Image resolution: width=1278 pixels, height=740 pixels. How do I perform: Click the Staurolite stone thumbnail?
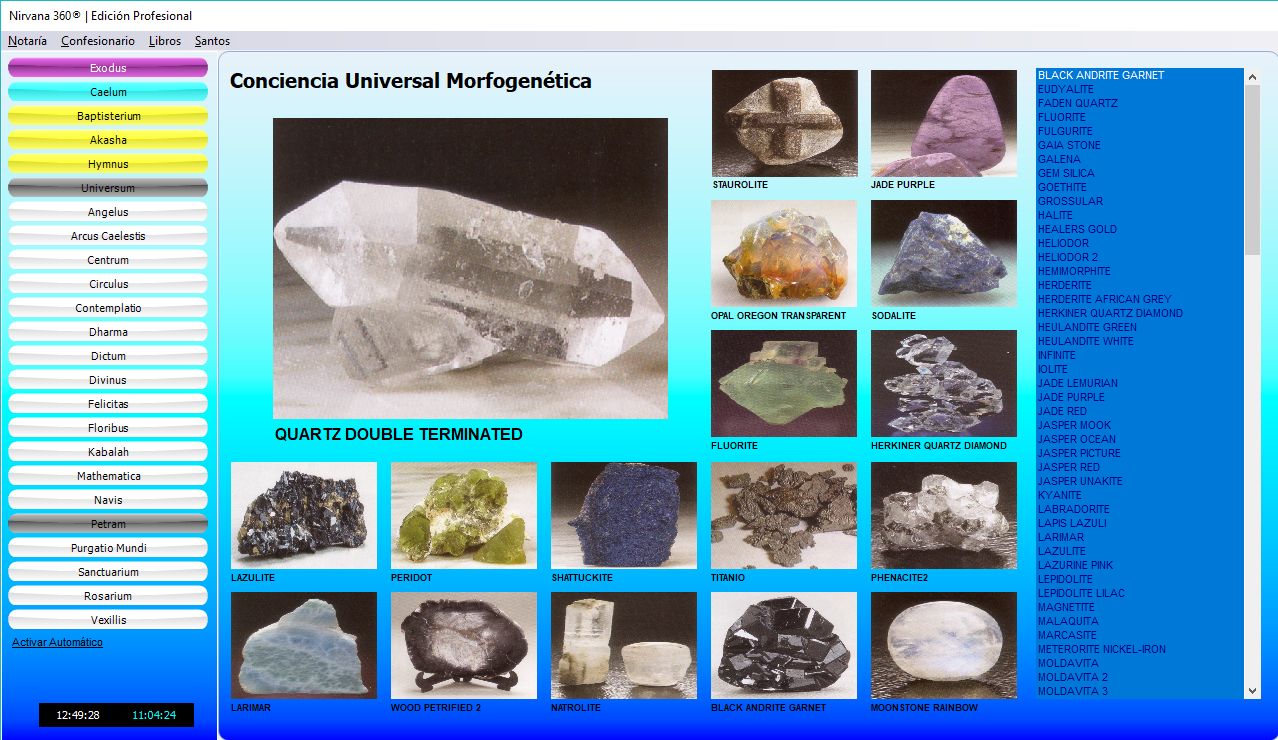click(x=784, y=123)
